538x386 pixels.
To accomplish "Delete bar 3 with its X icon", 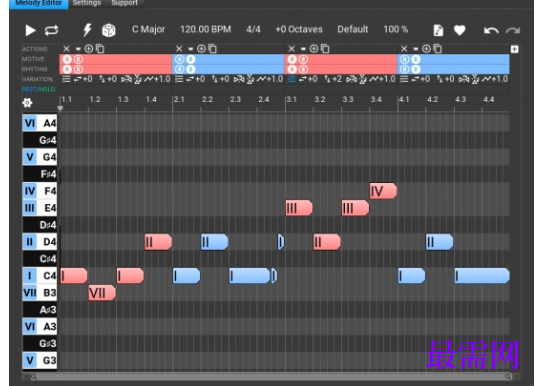I will click(292, 49).
